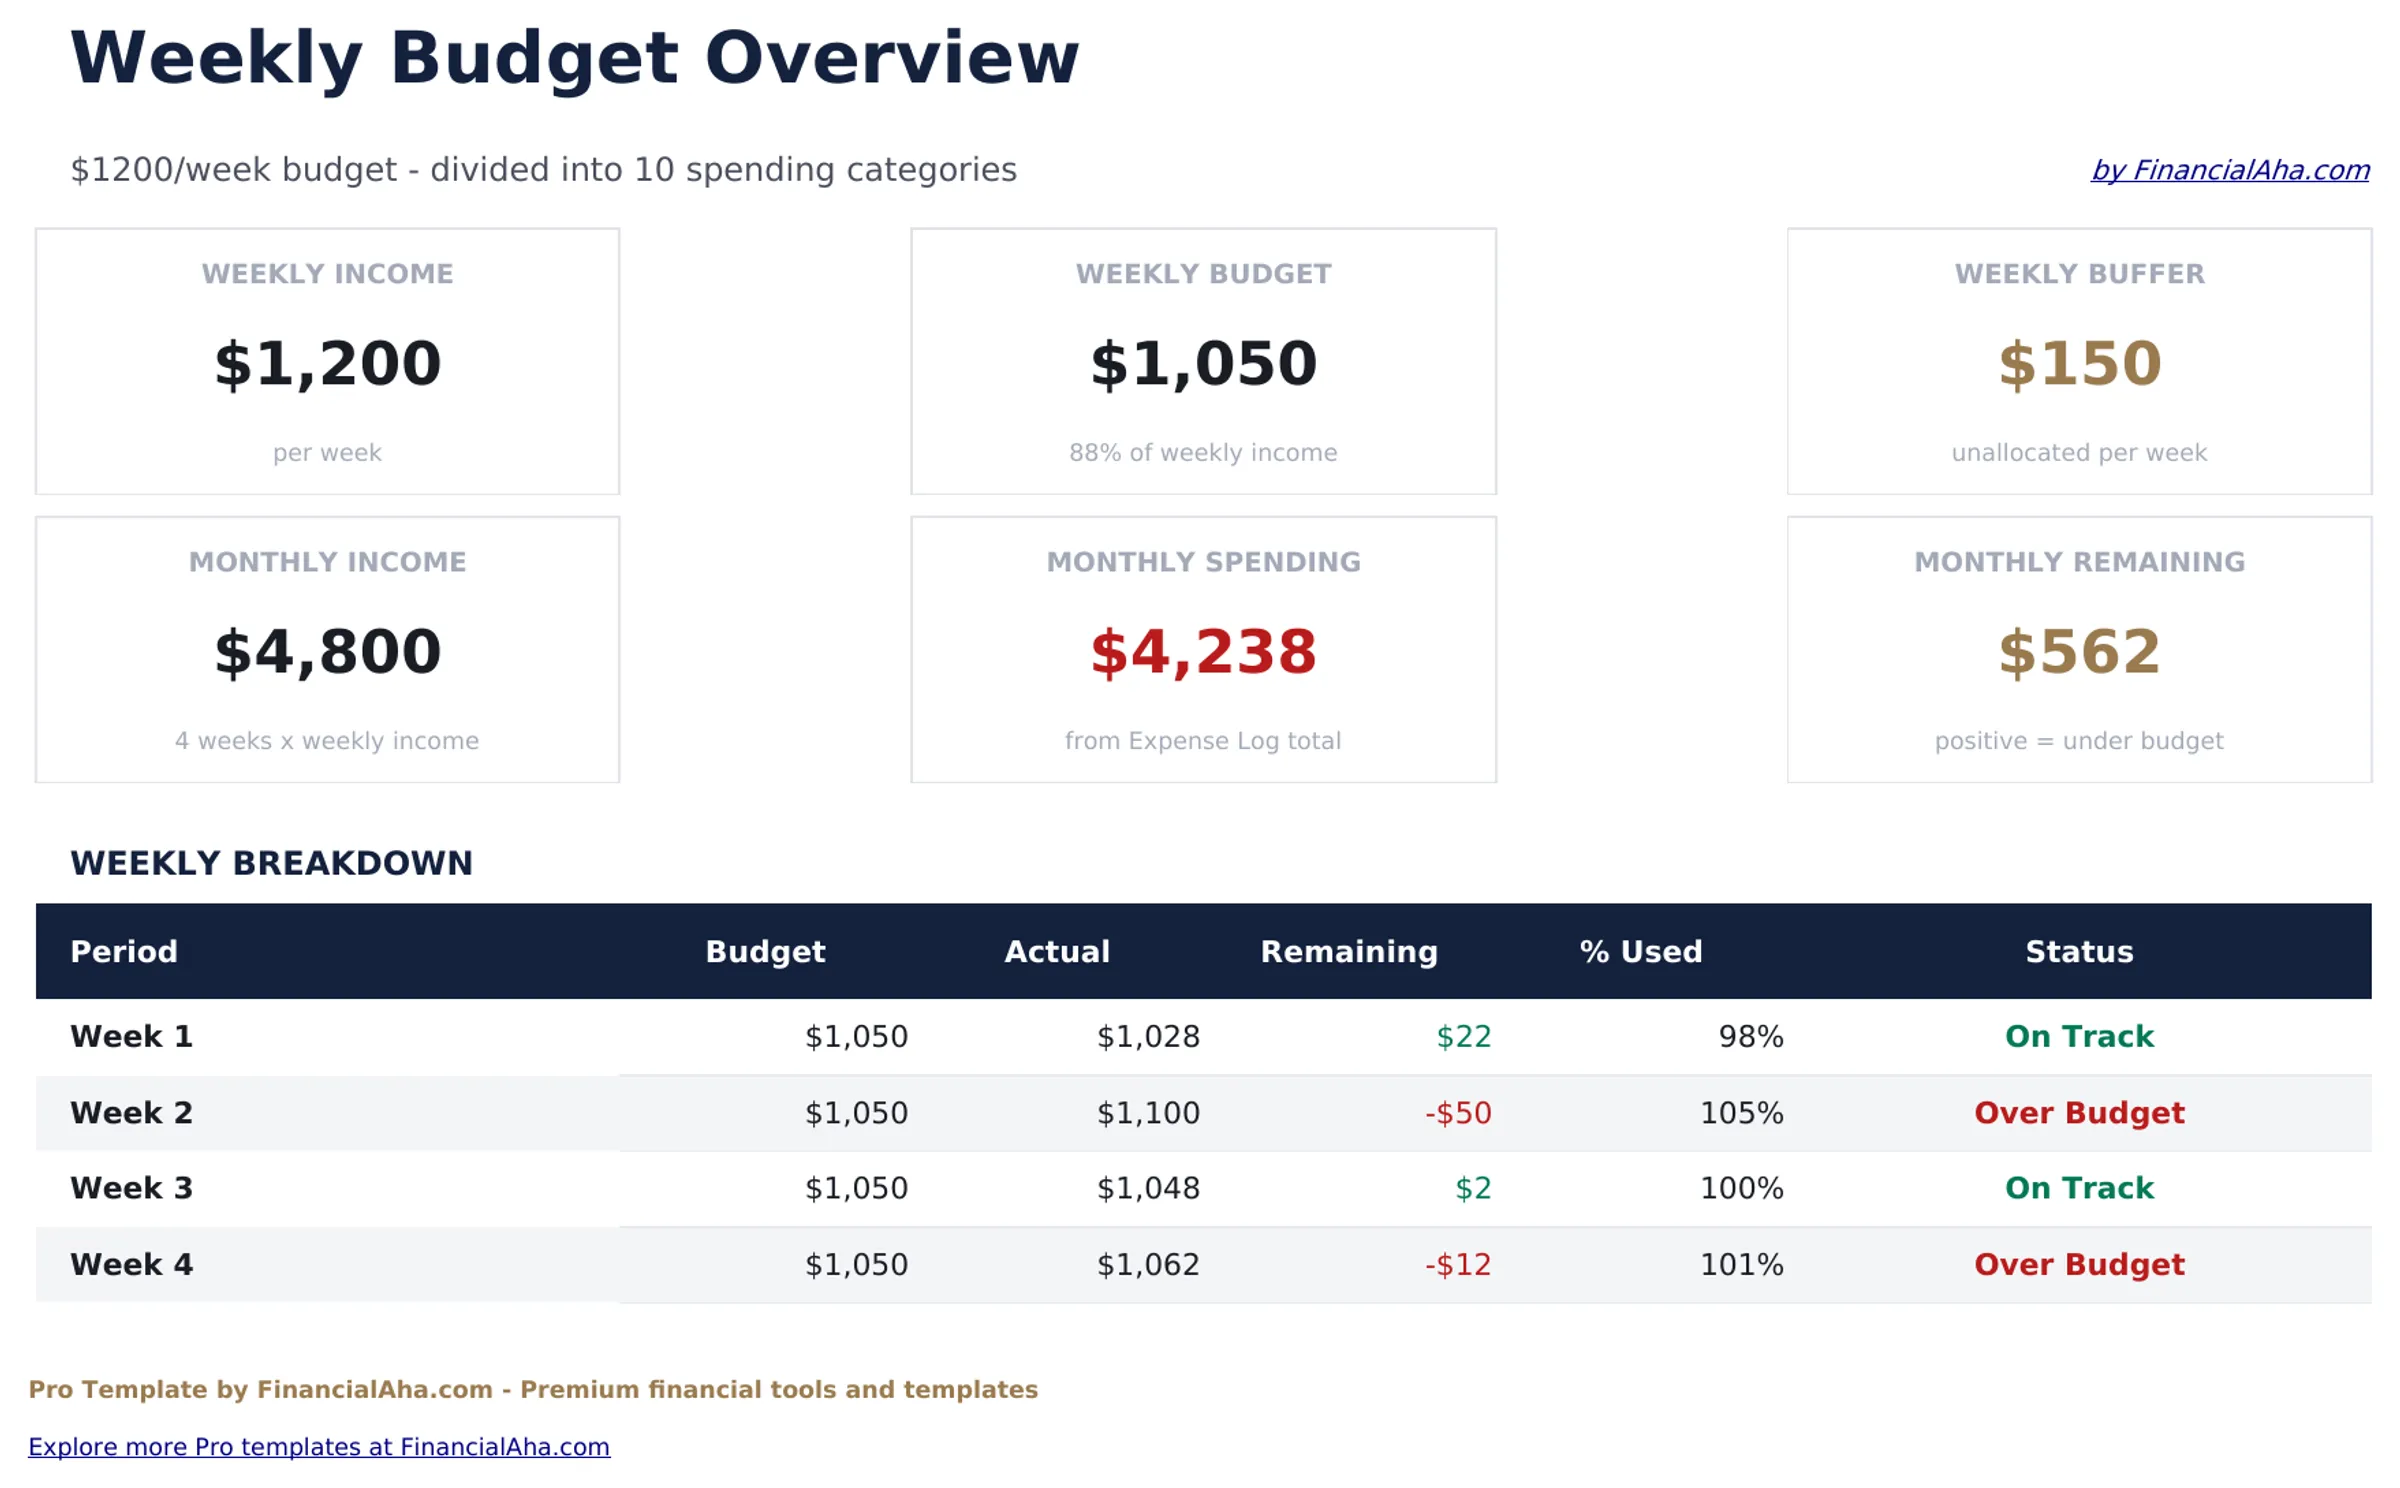Screen dimensions: 2400x1488
Task: Select the Weekly Budget card
Action: 1203,362
